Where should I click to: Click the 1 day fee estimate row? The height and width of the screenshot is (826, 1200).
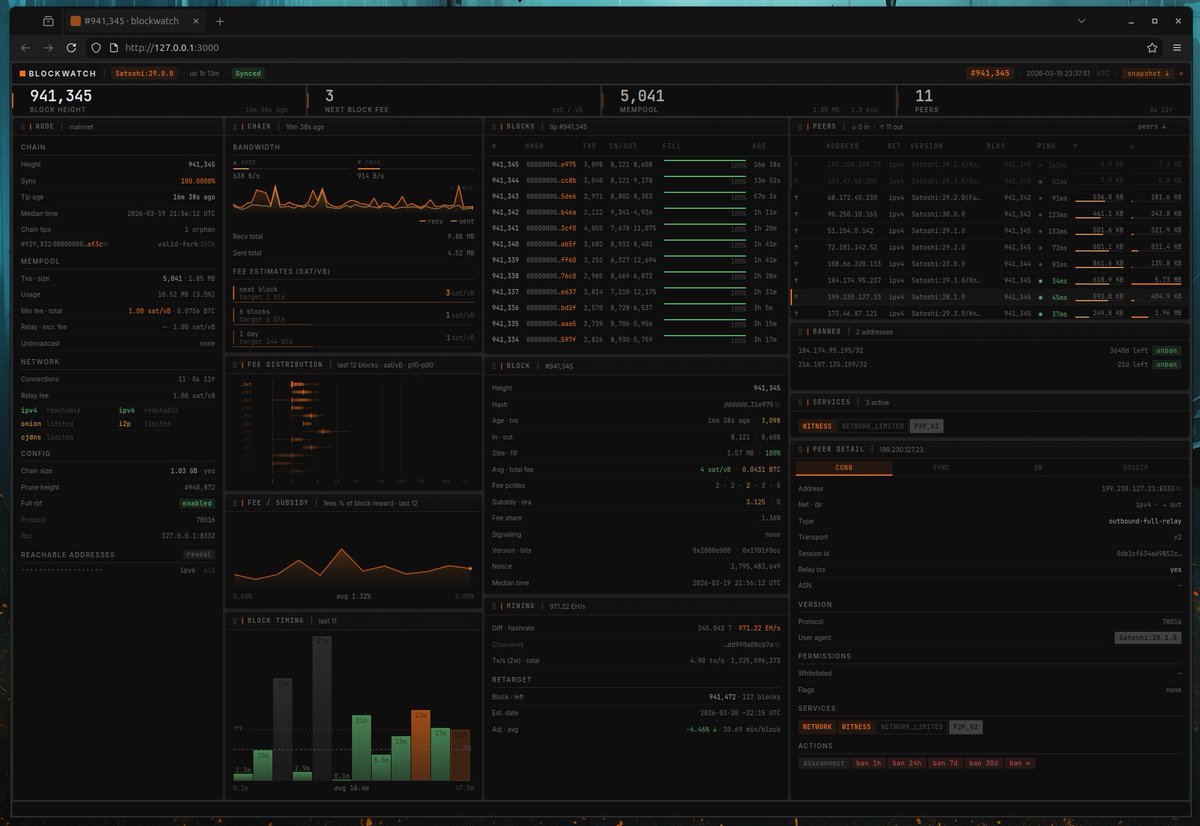click(x=354, y=336)
